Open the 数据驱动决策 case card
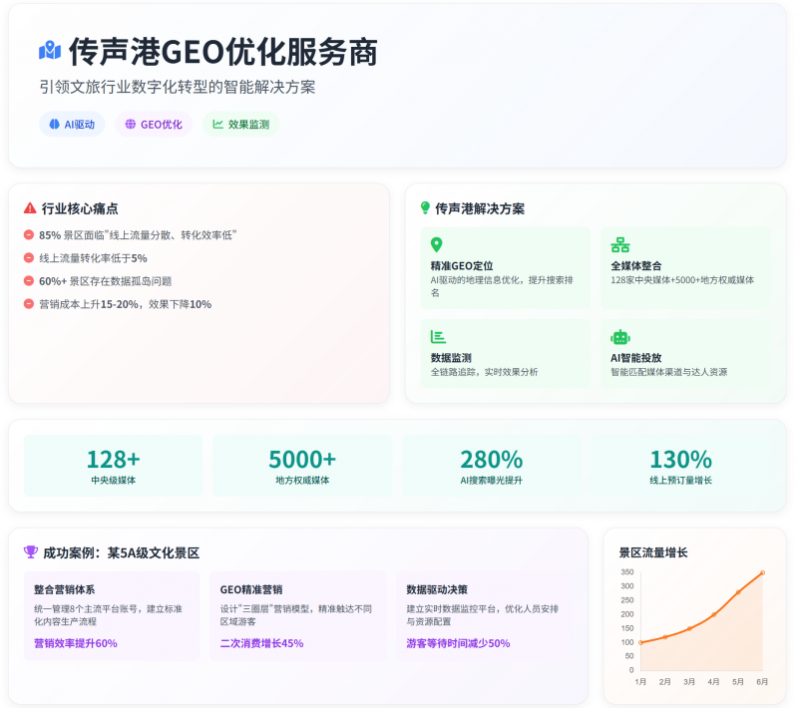800x708 pixels. pyautogui.click(x=484, y=615)
